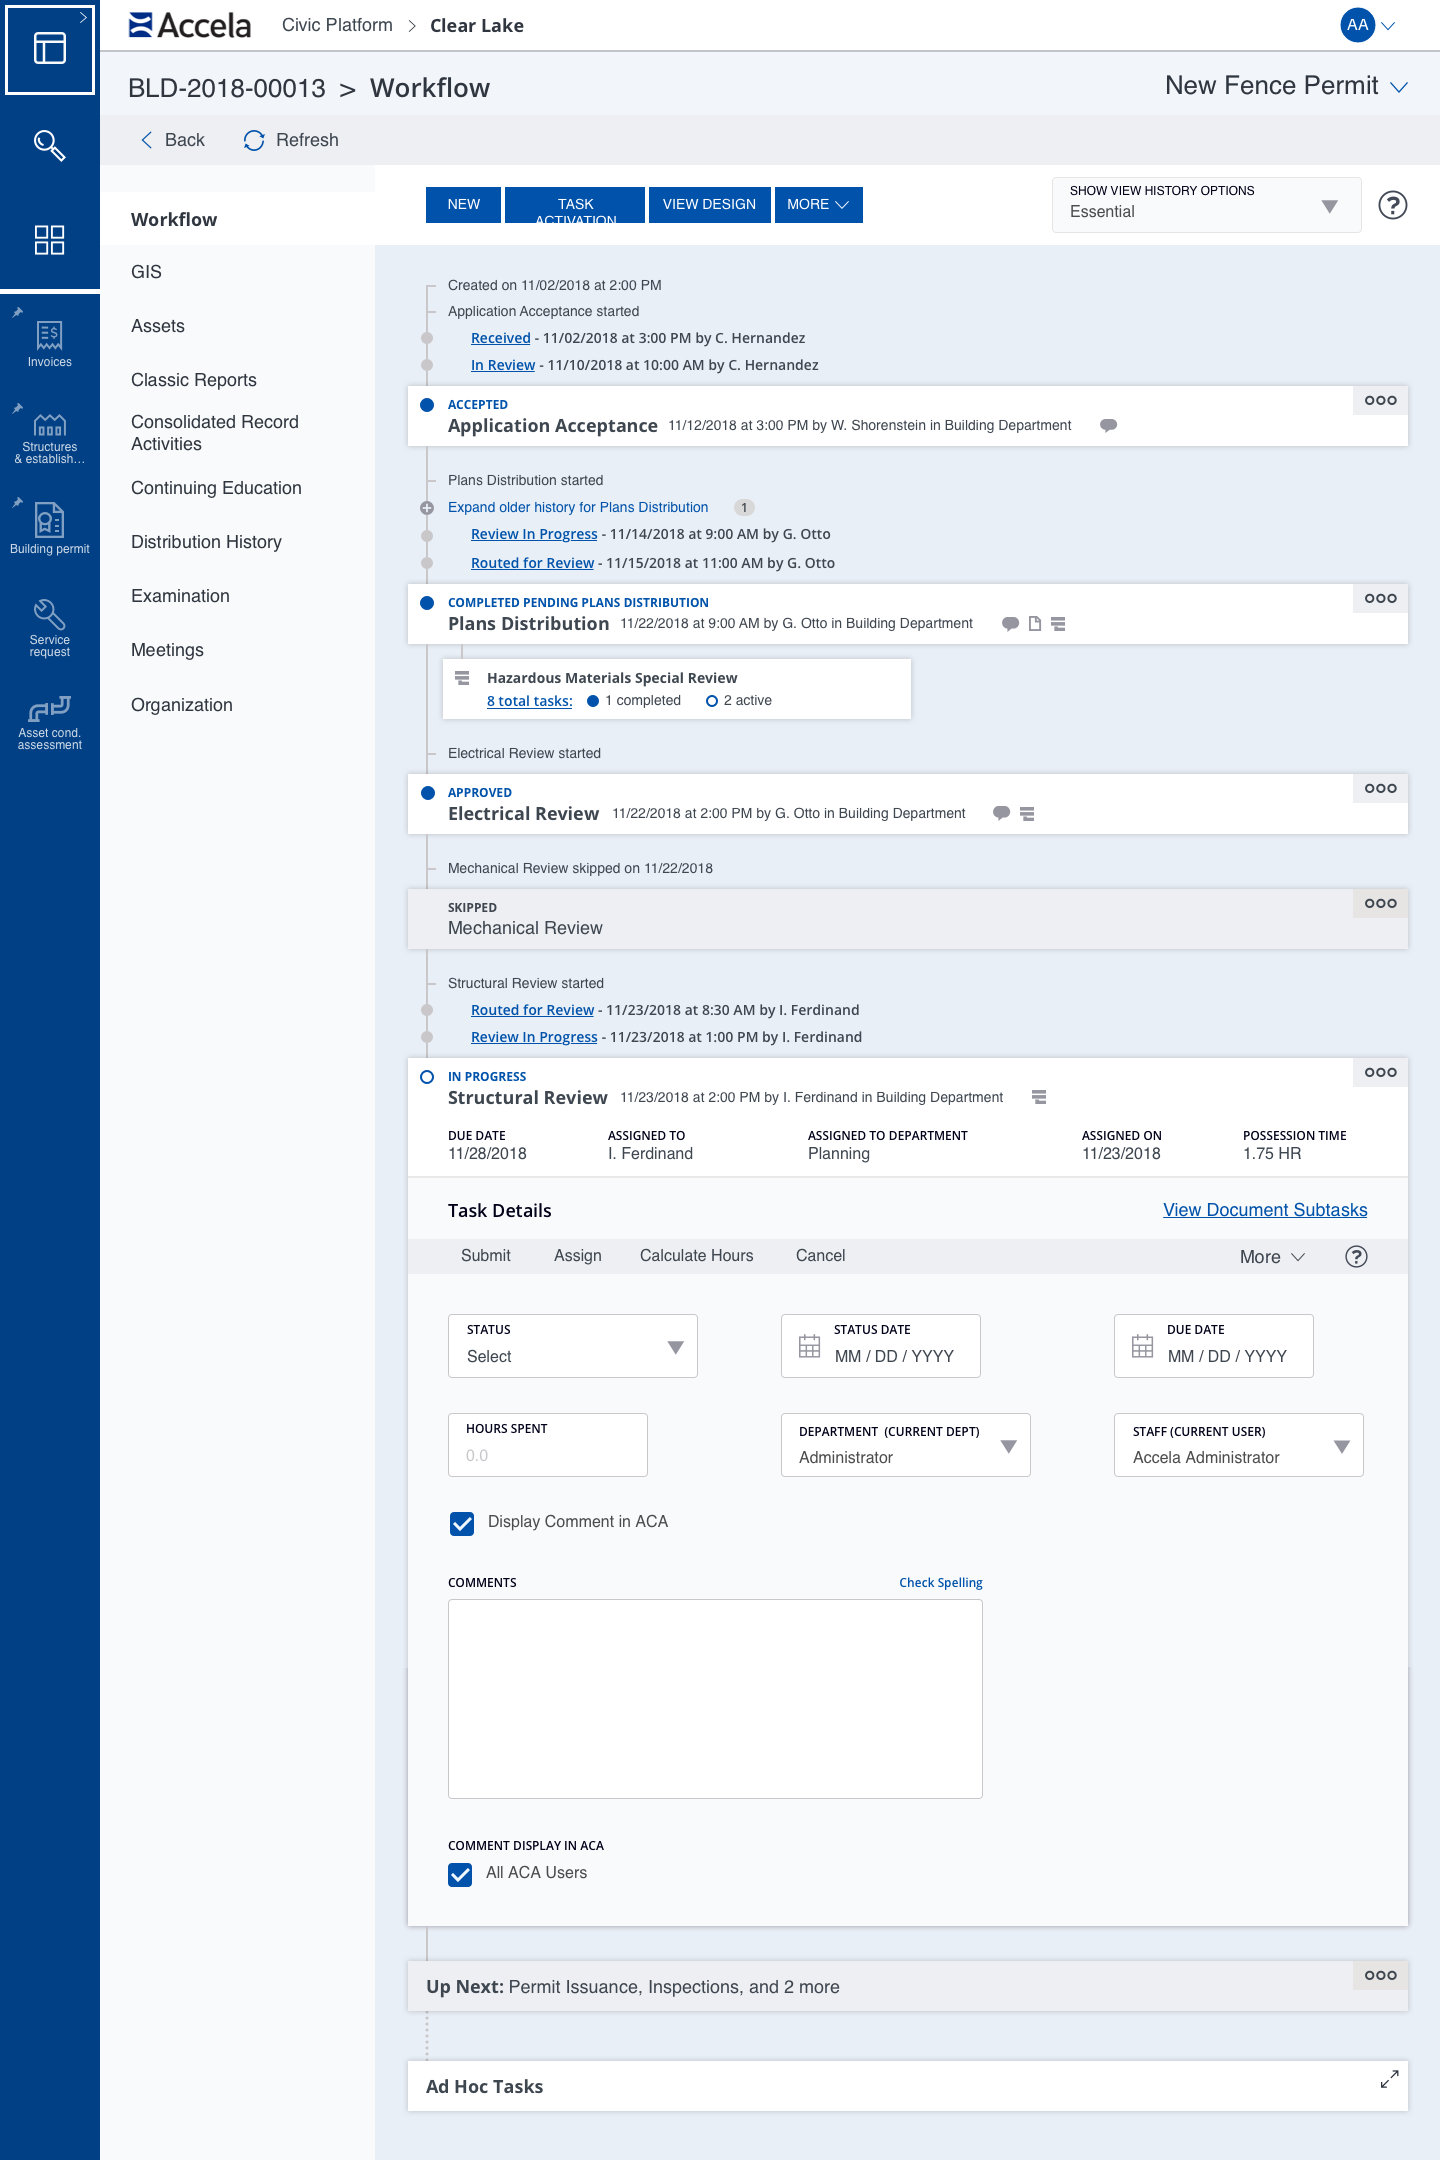The width and height of the screenshot is (1440, 2160).
Task: Open the search magnifier in sidebar
Action: click(49, 146)
